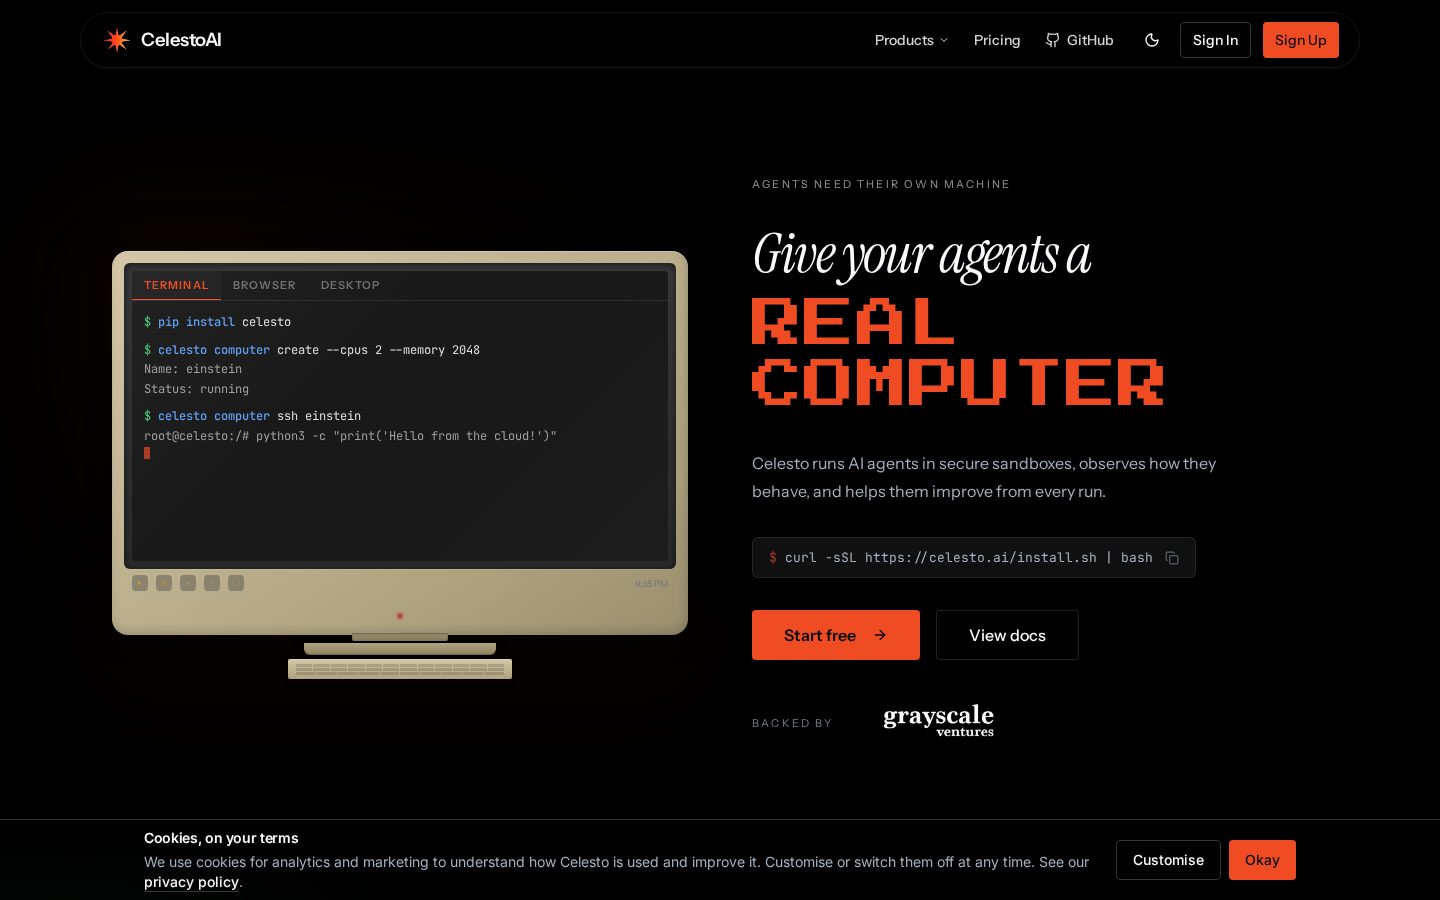Viewport: 1440px width, 900px height.
Task: Click the 'REAL COMPUTER' pixel headline
Action: point(958,352)
